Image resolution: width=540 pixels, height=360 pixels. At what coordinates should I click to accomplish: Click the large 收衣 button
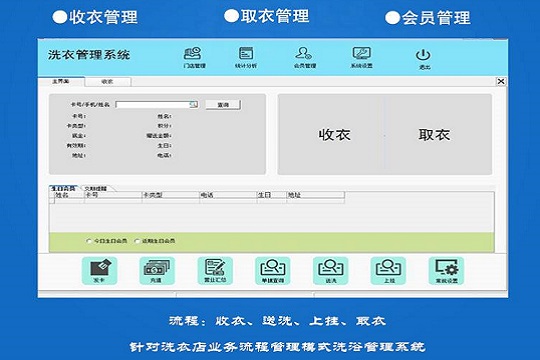334,135
